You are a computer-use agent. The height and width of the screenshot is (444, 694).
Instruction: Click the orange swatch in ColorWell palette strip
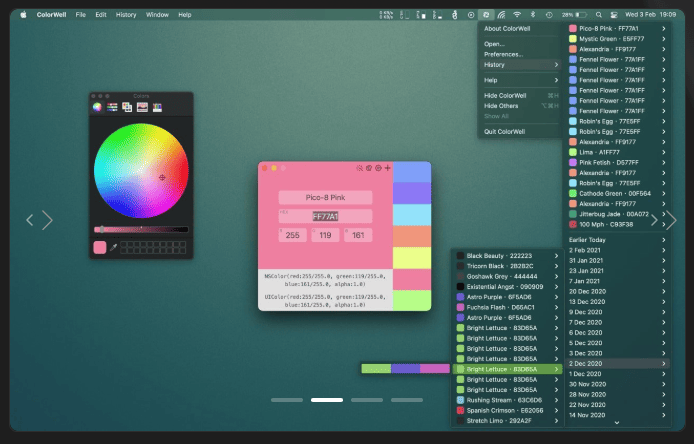click(x=412, y=236)
